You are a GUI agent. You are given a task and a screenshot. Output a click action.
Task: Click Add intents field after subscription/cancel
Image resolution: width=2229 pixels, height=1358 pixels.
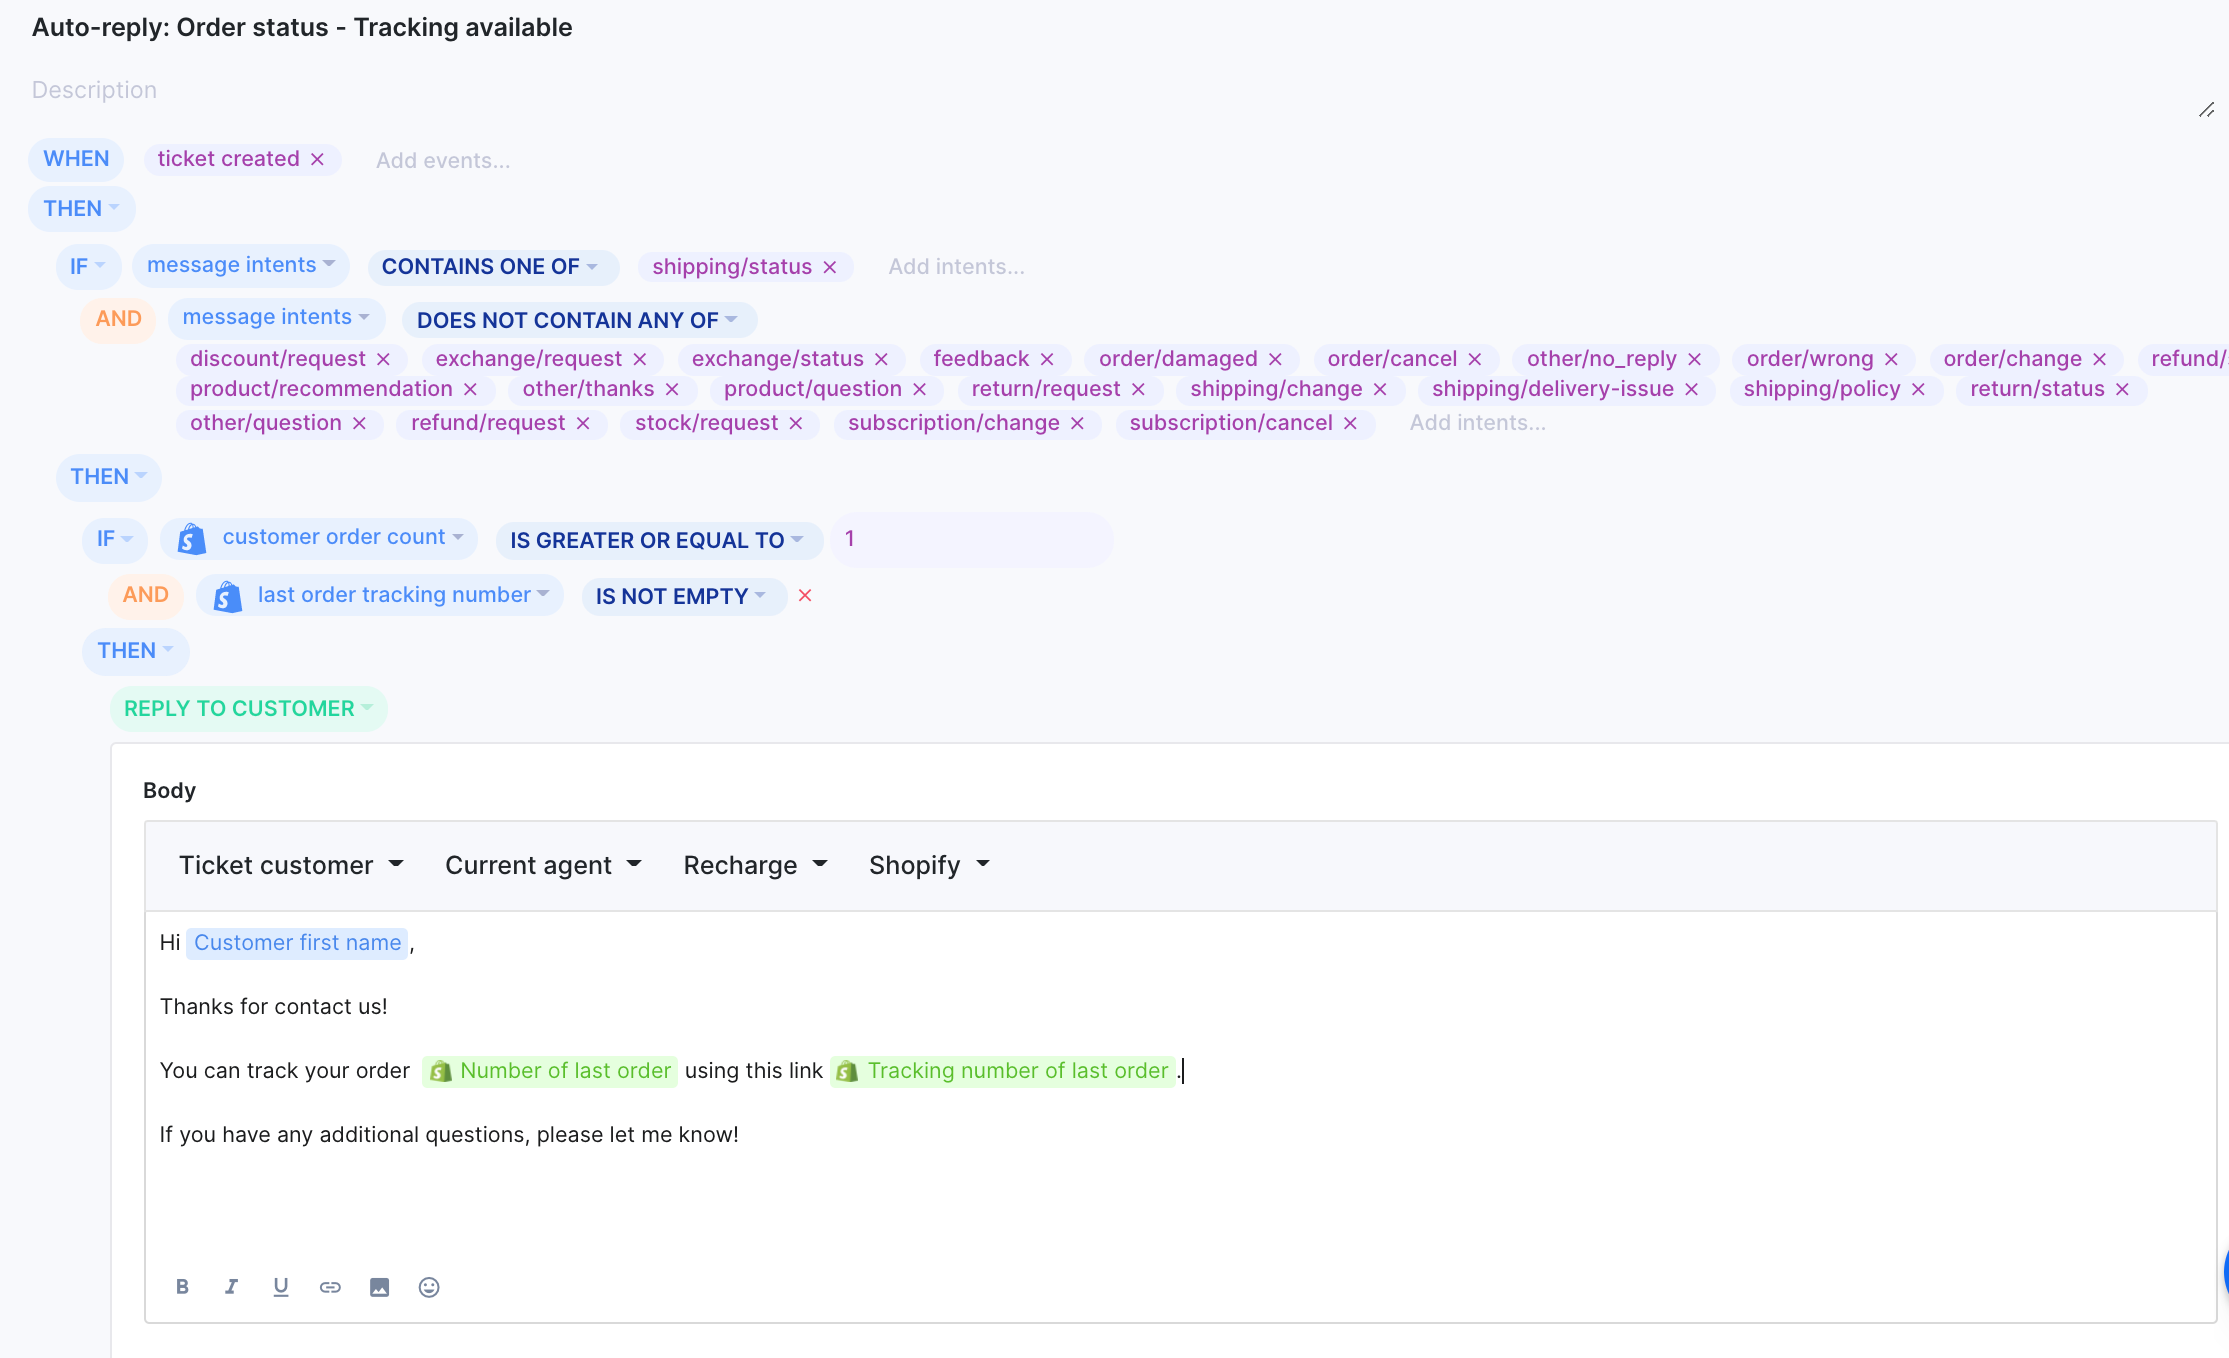[1477, 423]
